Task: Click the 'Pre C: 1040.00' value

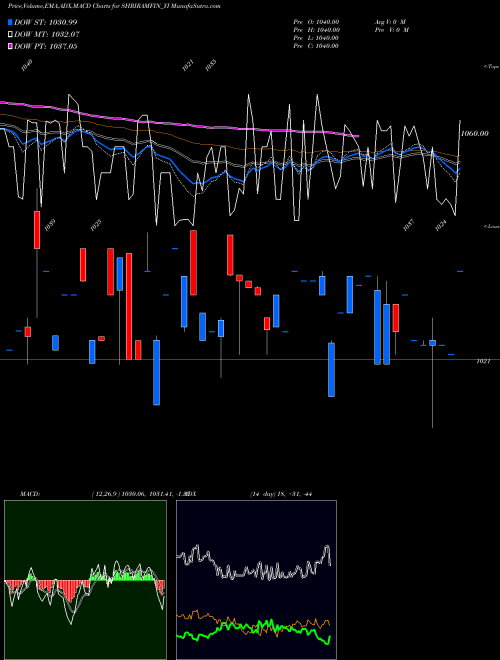Action: coord(316,46)
